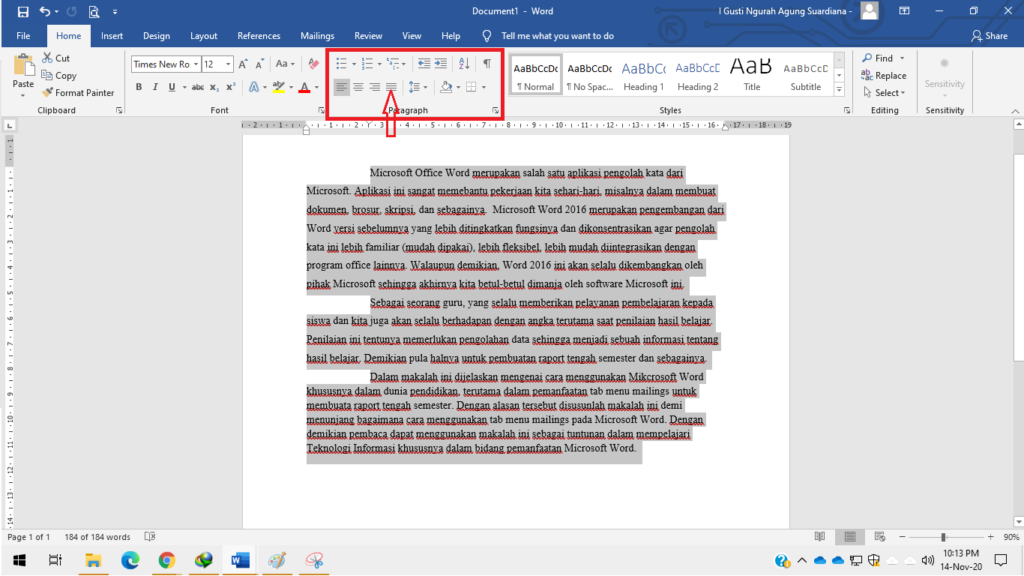This screenshot has width=1024, height=576.
Task: Toggle italic formatting
Action: coord(155,87)
